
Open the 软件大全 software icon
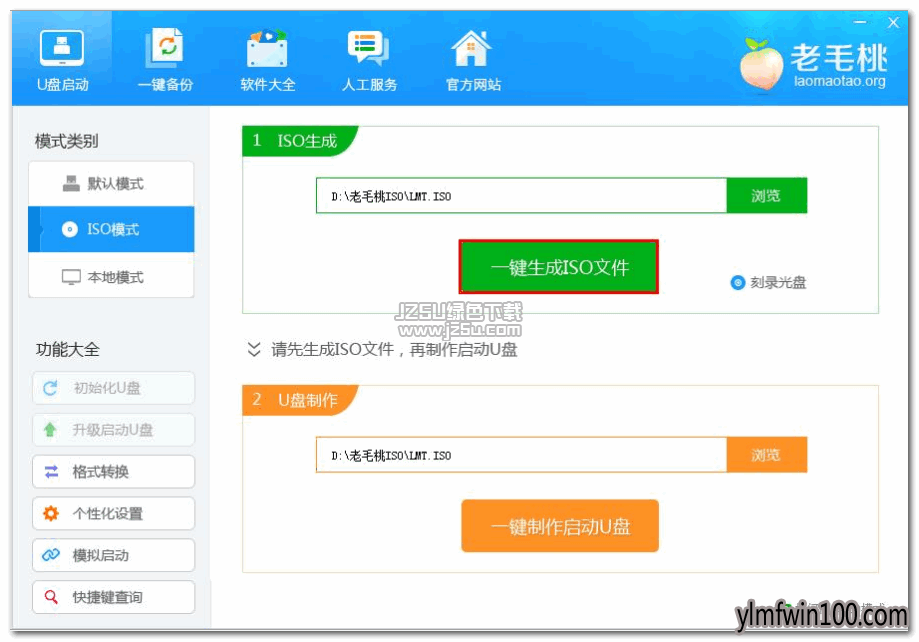click(x=267, y=60)
